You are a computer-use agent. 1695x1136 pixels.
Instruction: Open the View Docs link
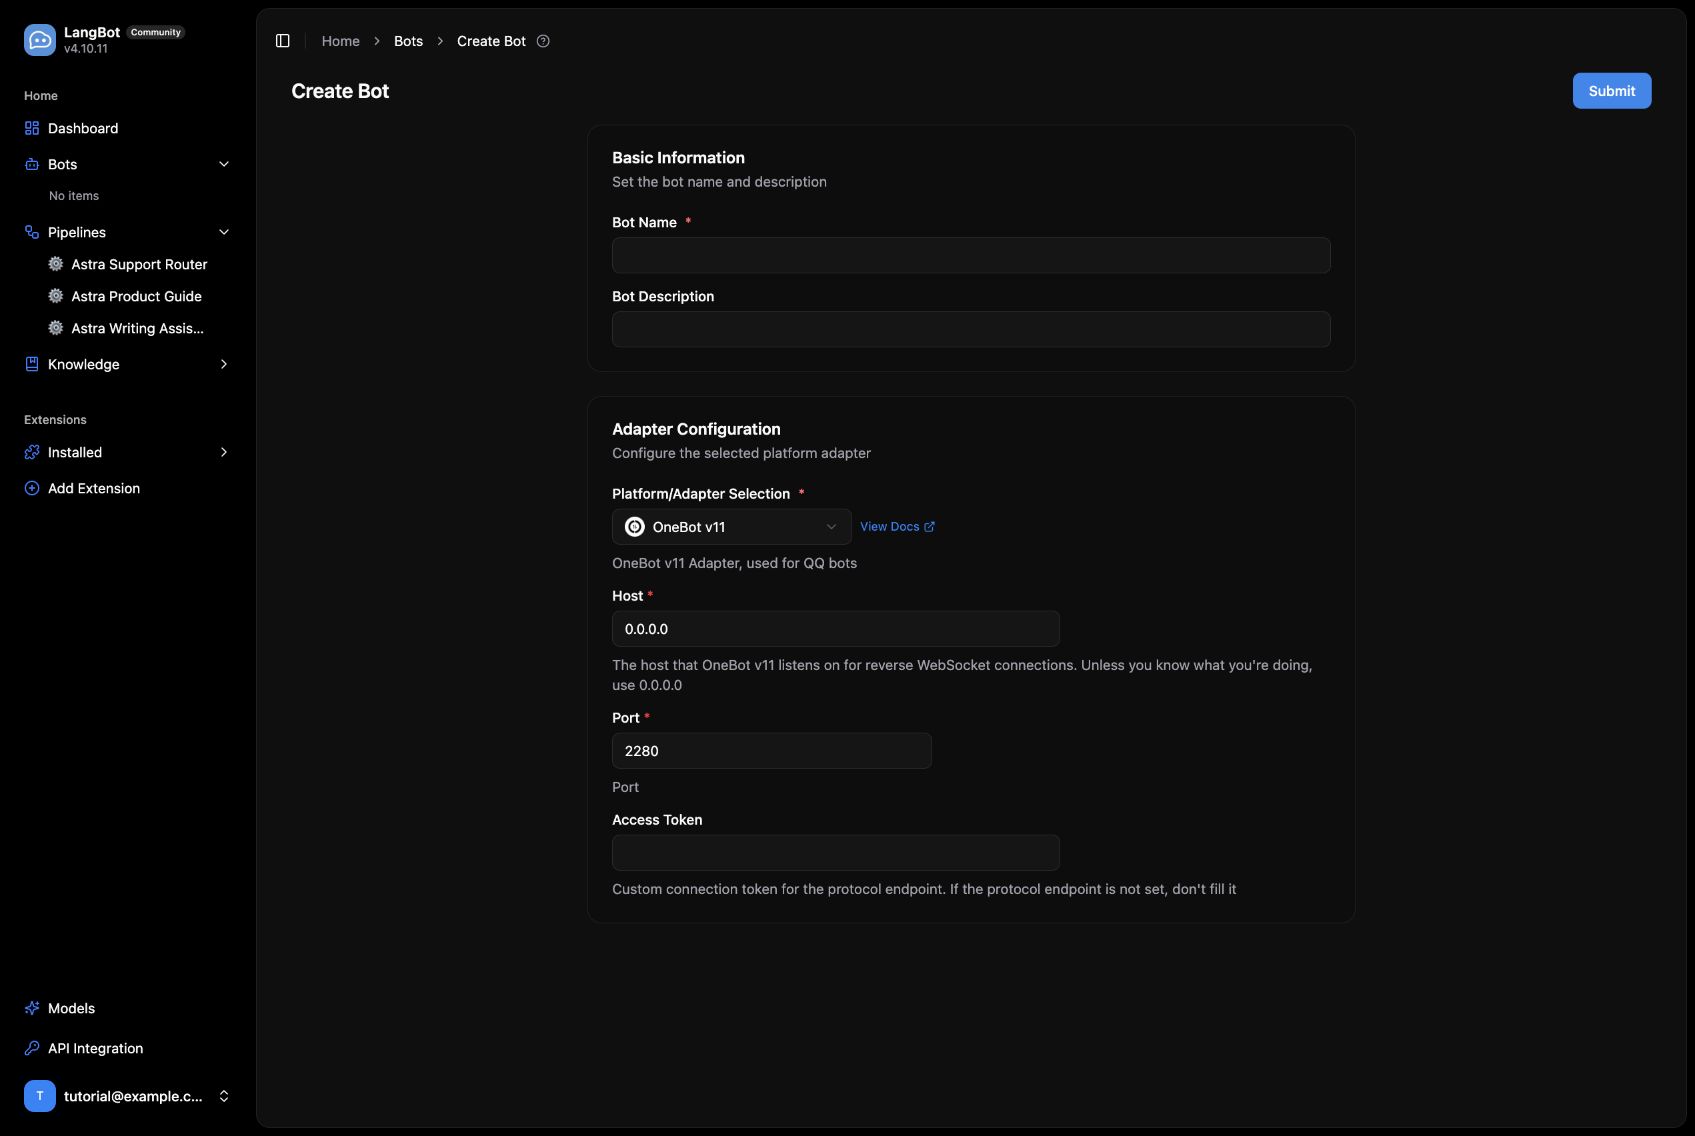(x=897, y=527)
